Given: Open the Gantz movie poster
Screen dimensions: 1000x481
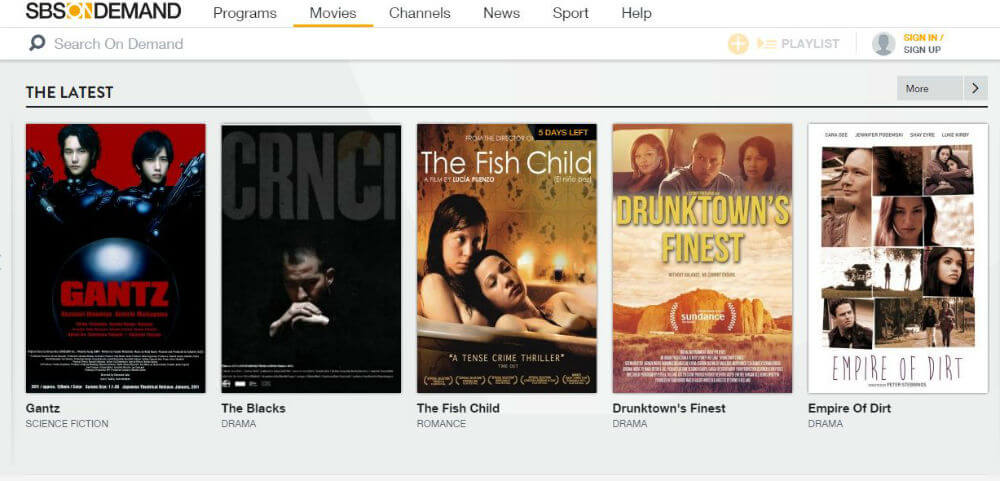Looking at the screenshot, I should point(115,258).
